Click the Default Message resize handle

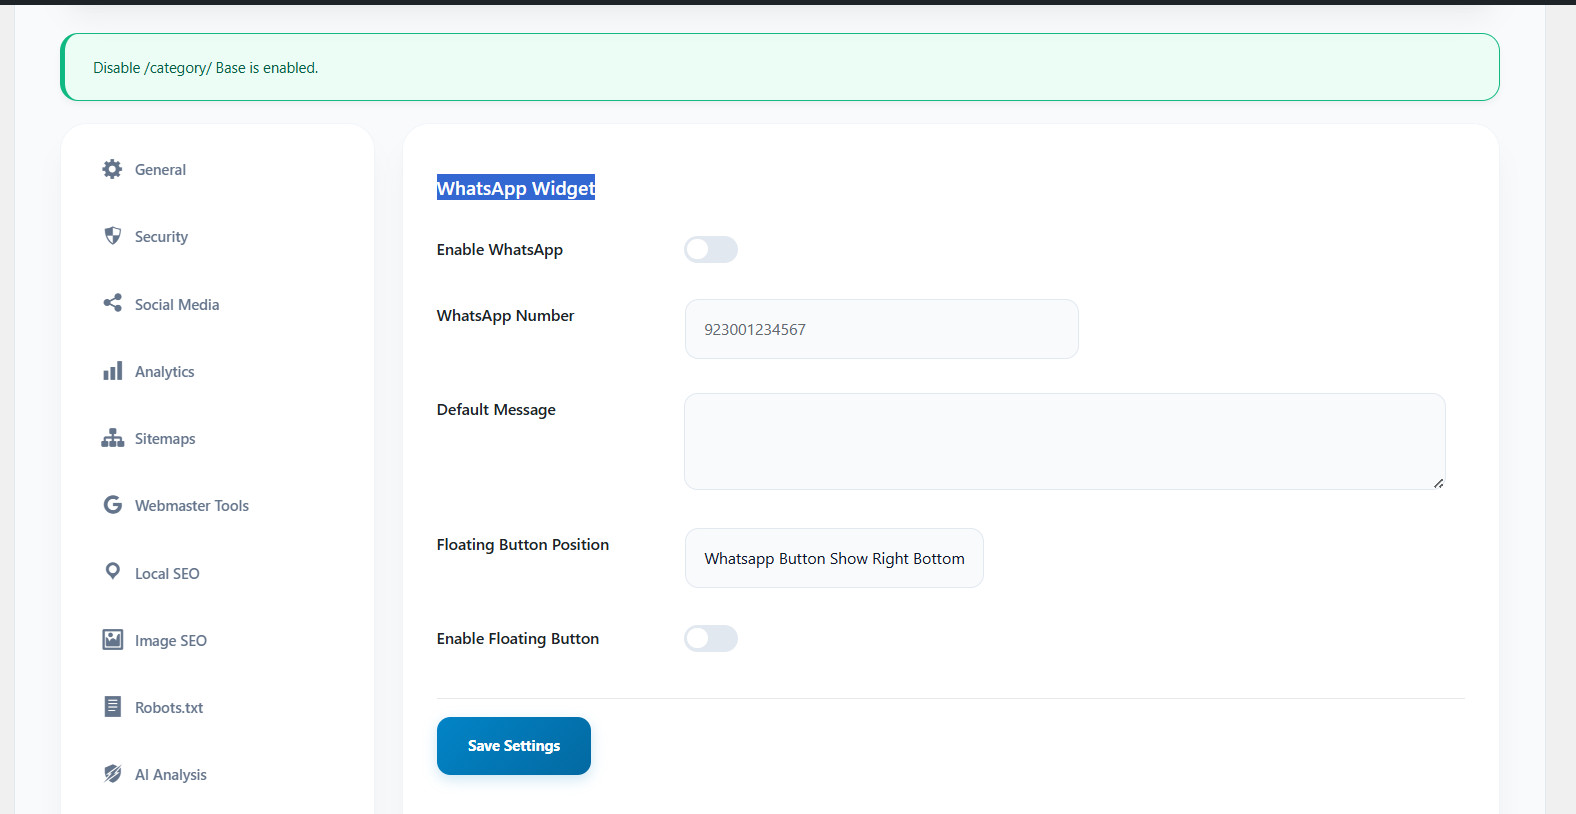click(1438, 483)
